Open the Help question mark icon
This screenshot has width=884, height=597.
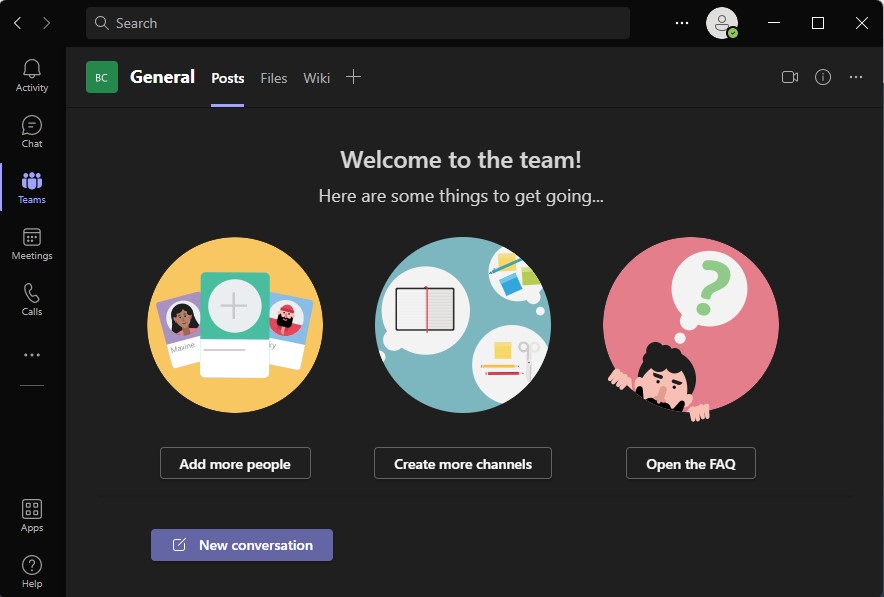point(32,571)
